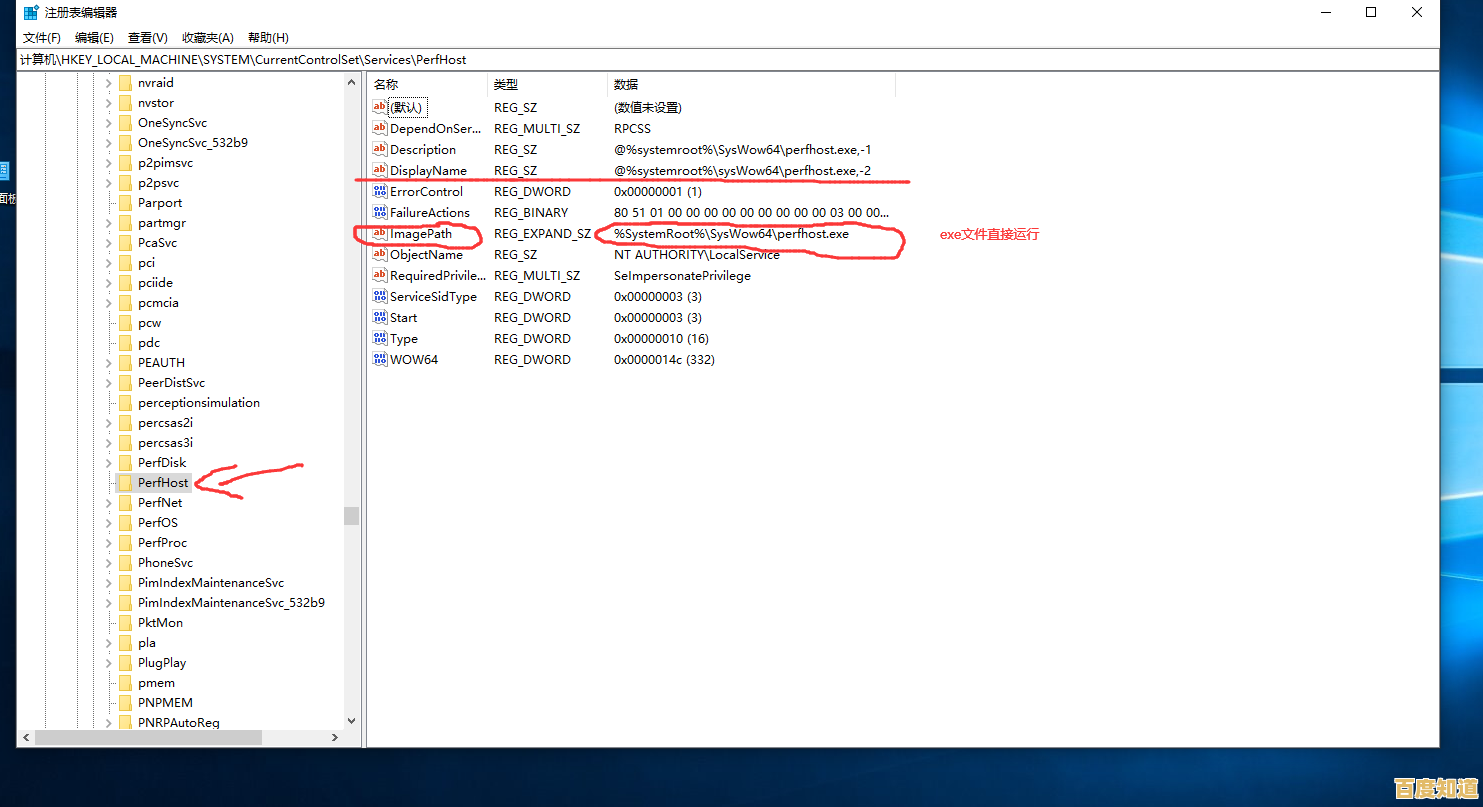The height and width of the screenshot is (807, 1483).
Task: Click the FailureActions binary value icon
Action: pos(379,213)
